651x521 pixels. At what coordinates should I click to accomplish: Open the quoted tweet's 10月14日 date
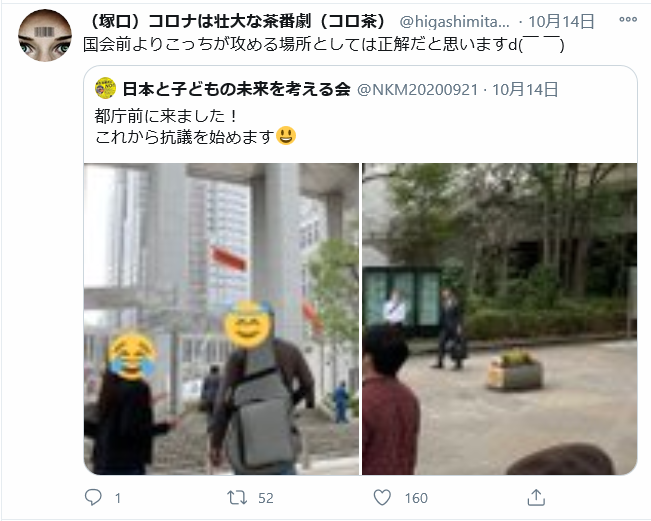tap(525, 89)
